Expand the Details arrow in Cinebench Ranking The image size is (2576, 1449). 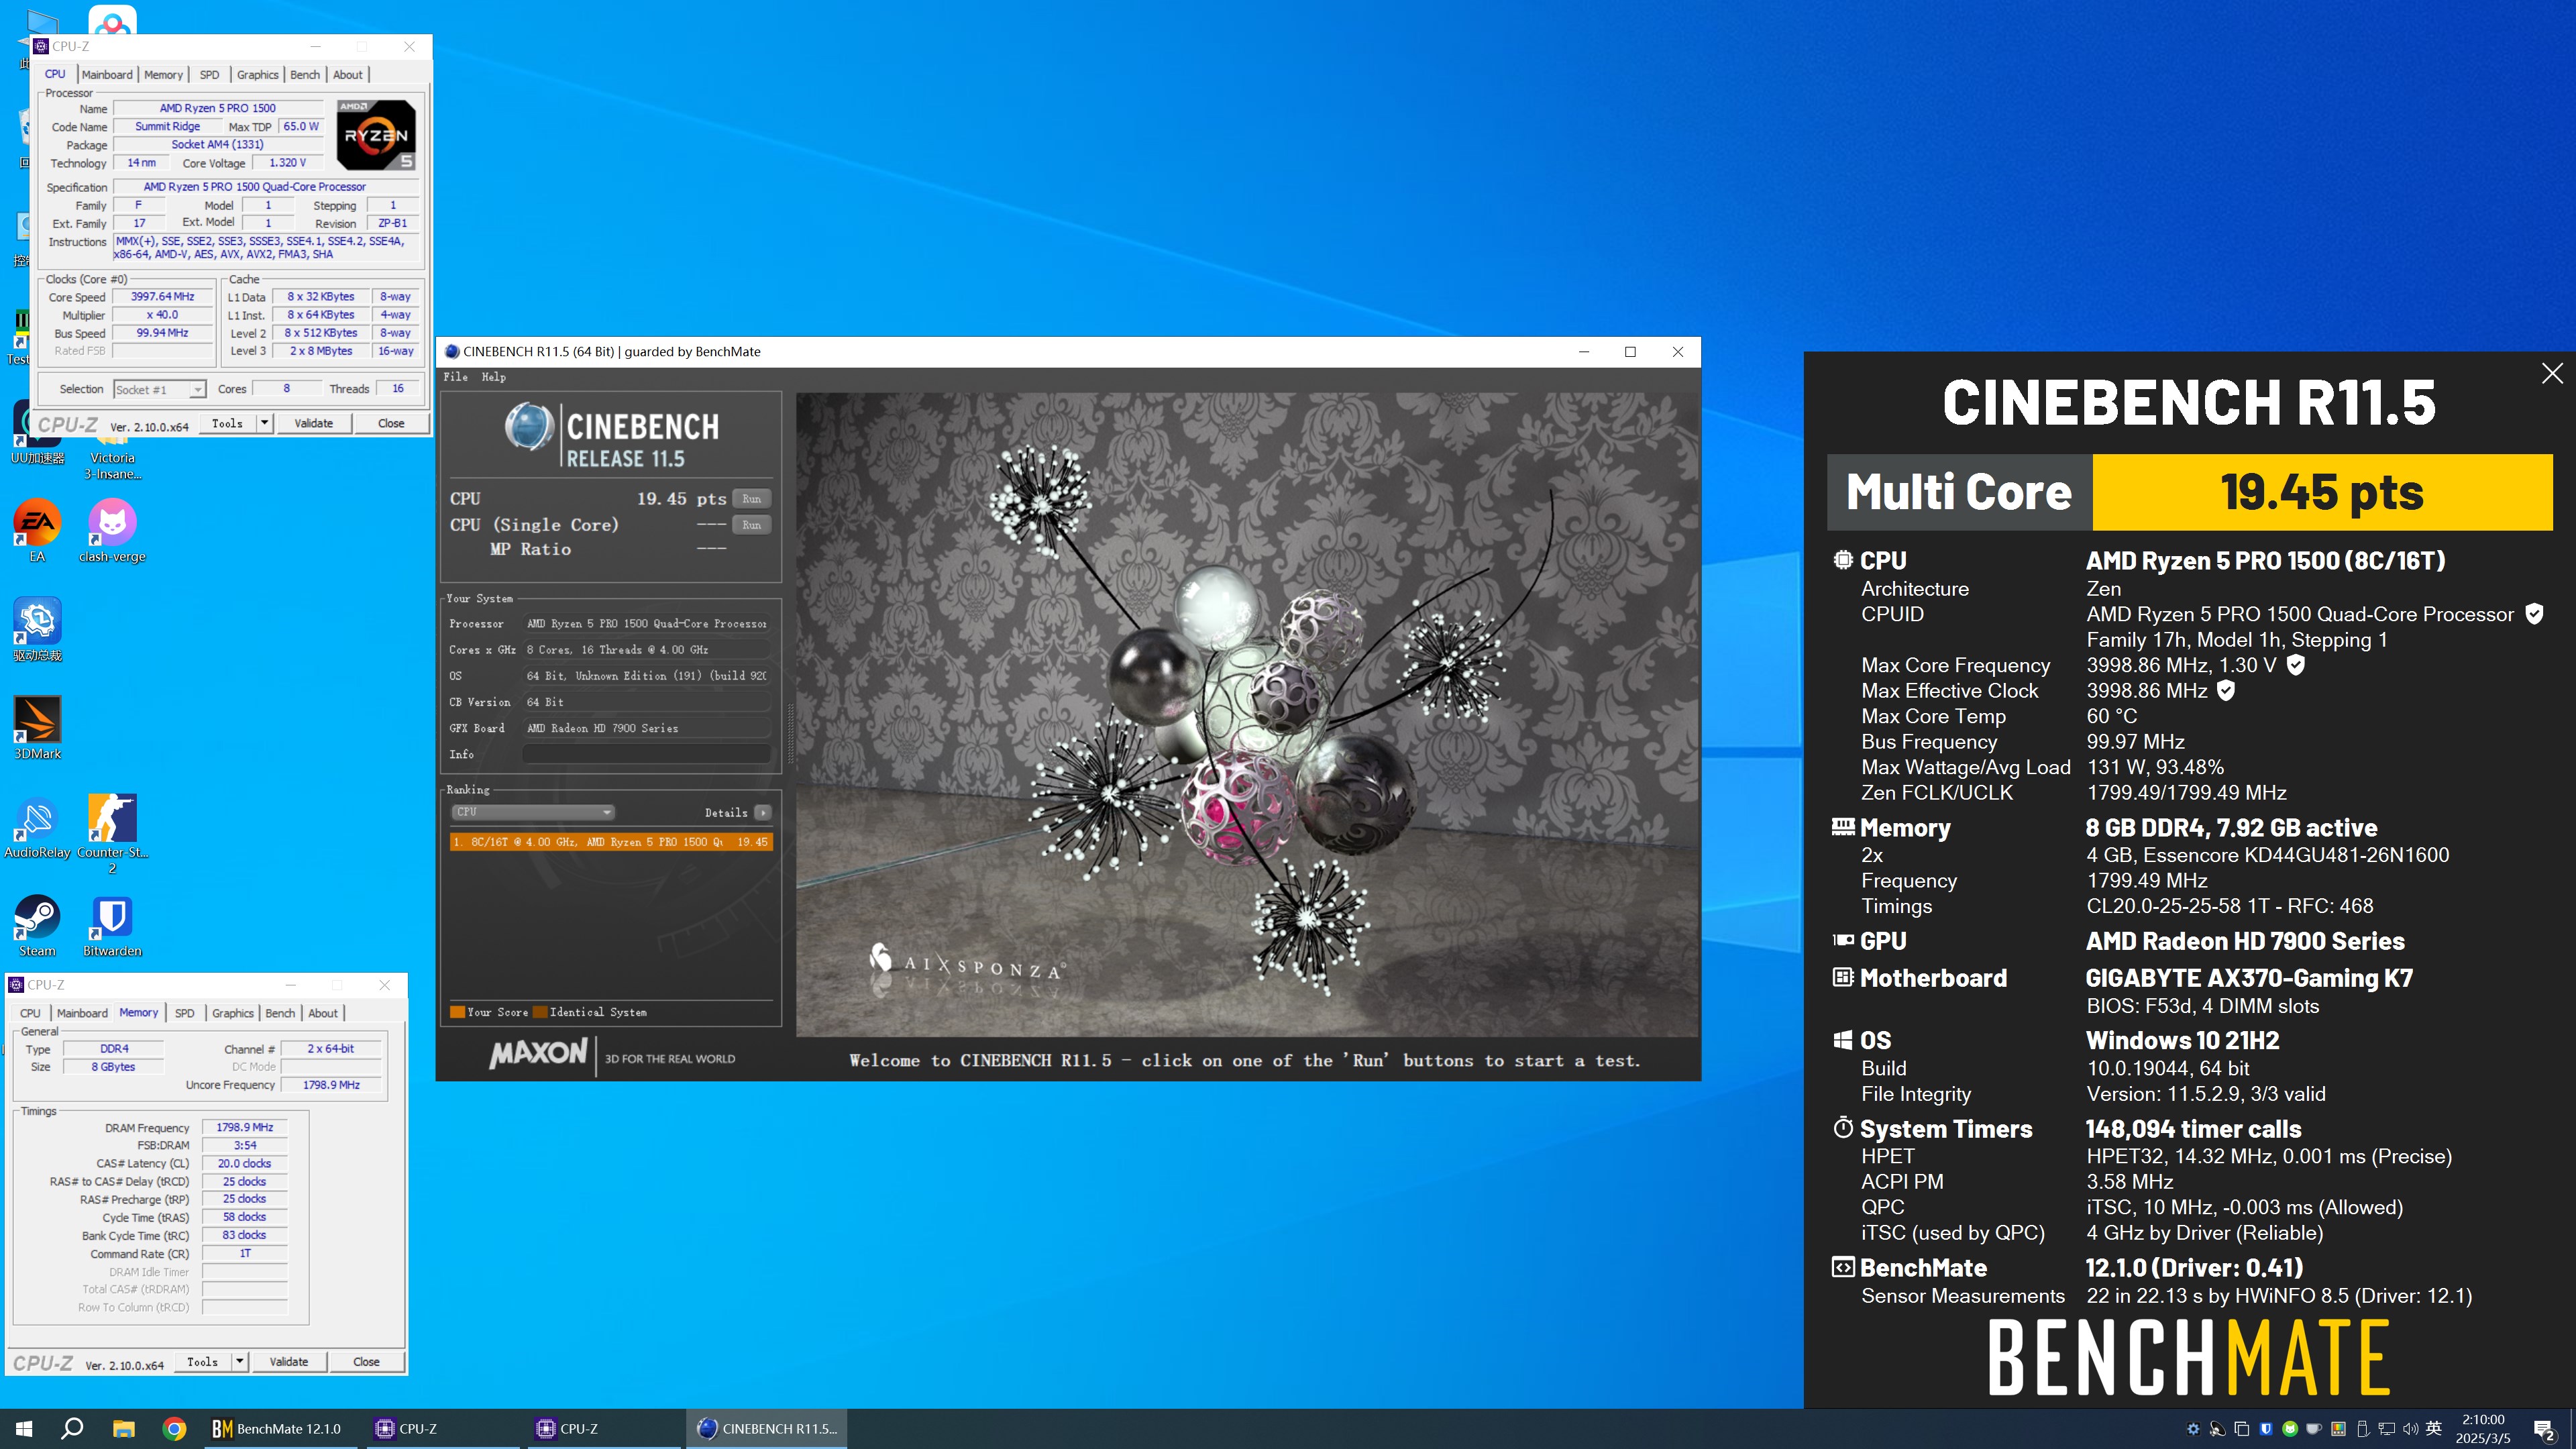763,813
